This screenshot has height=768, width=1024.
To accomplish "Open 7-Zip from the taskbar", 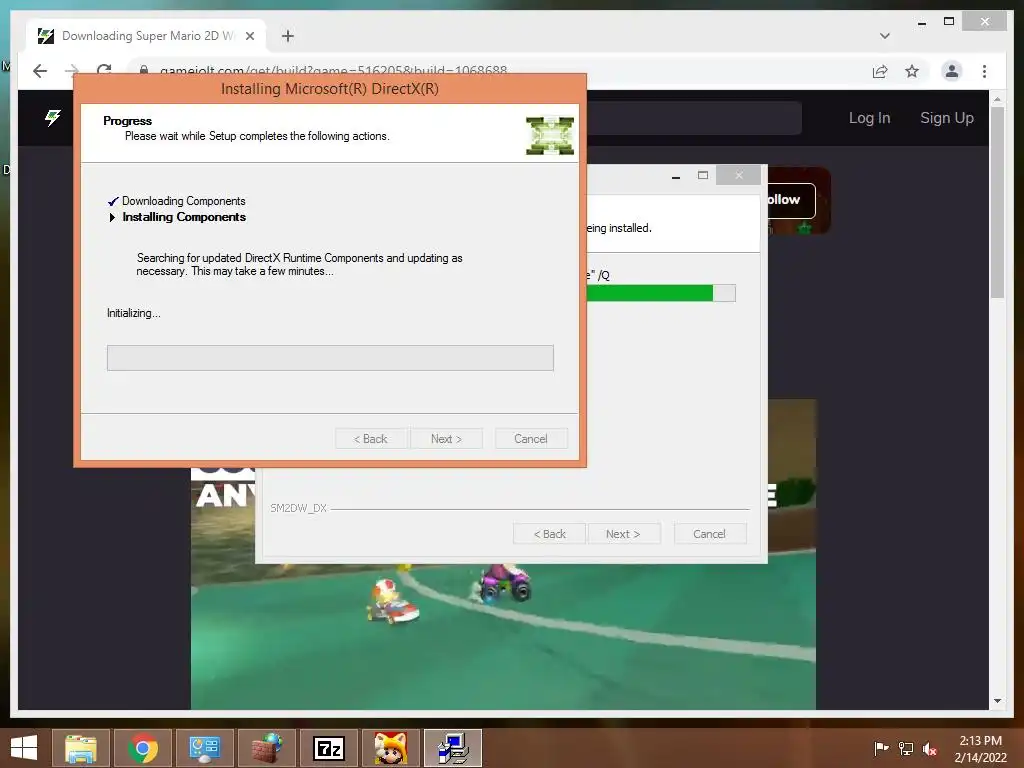I will 328,748.
